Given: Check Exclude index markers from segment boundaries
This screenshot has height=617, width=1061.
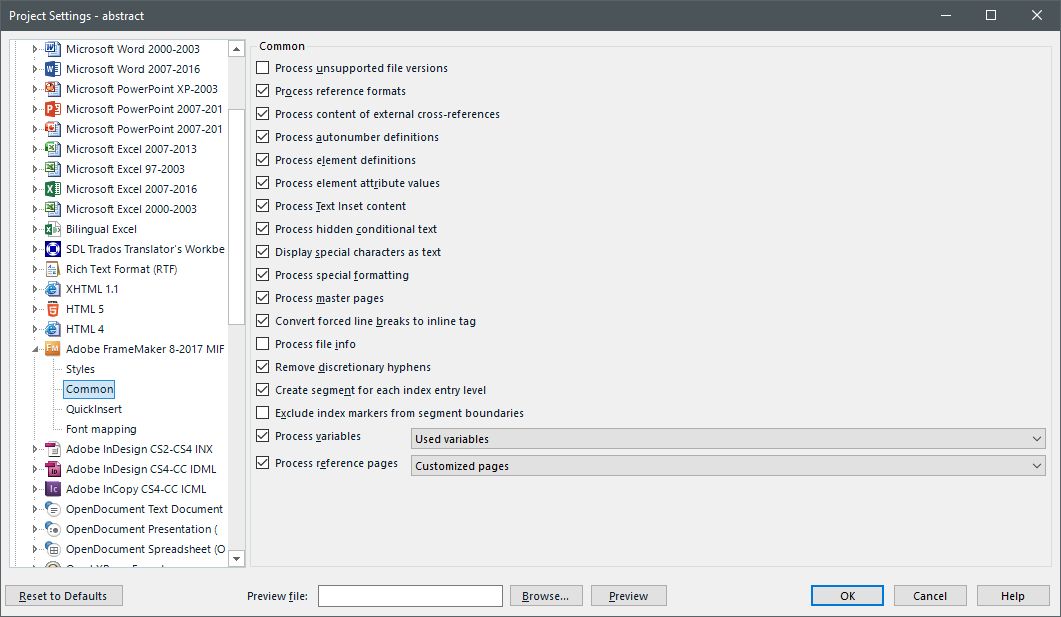Looking at the screenshot, I should (x=263, y=413).
